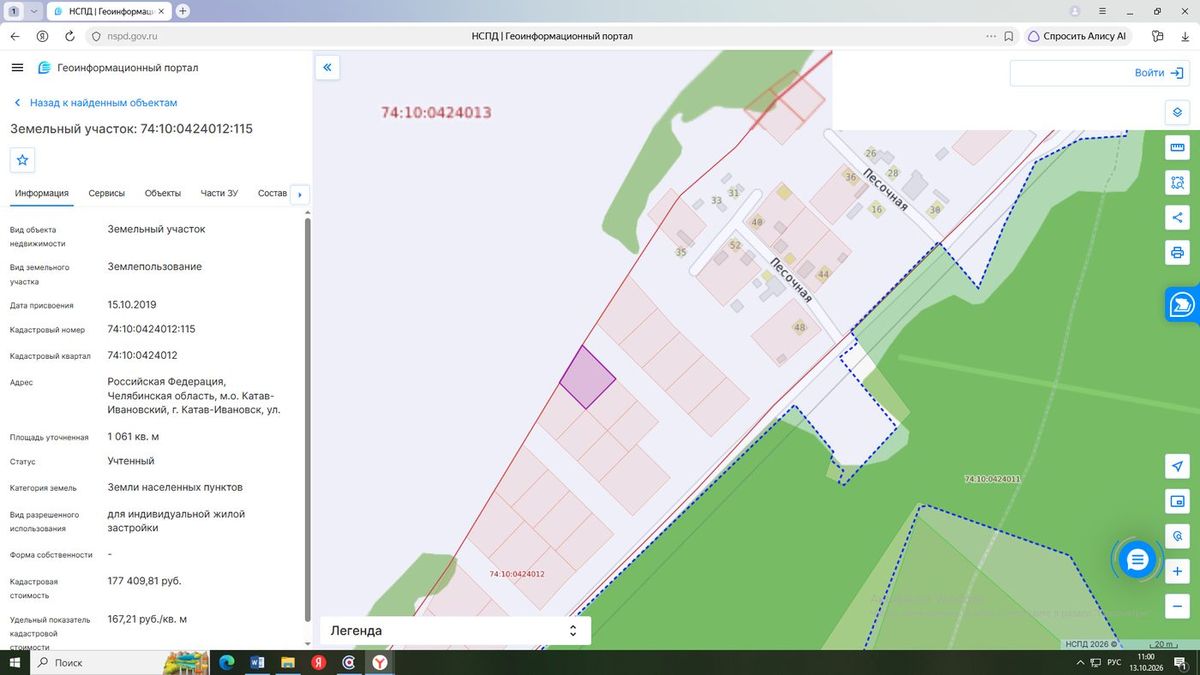Screen dimensions: 1200x675
Task: Select cadastral number text 74:10:0424012:115 in info row
Action: (151, 329)
